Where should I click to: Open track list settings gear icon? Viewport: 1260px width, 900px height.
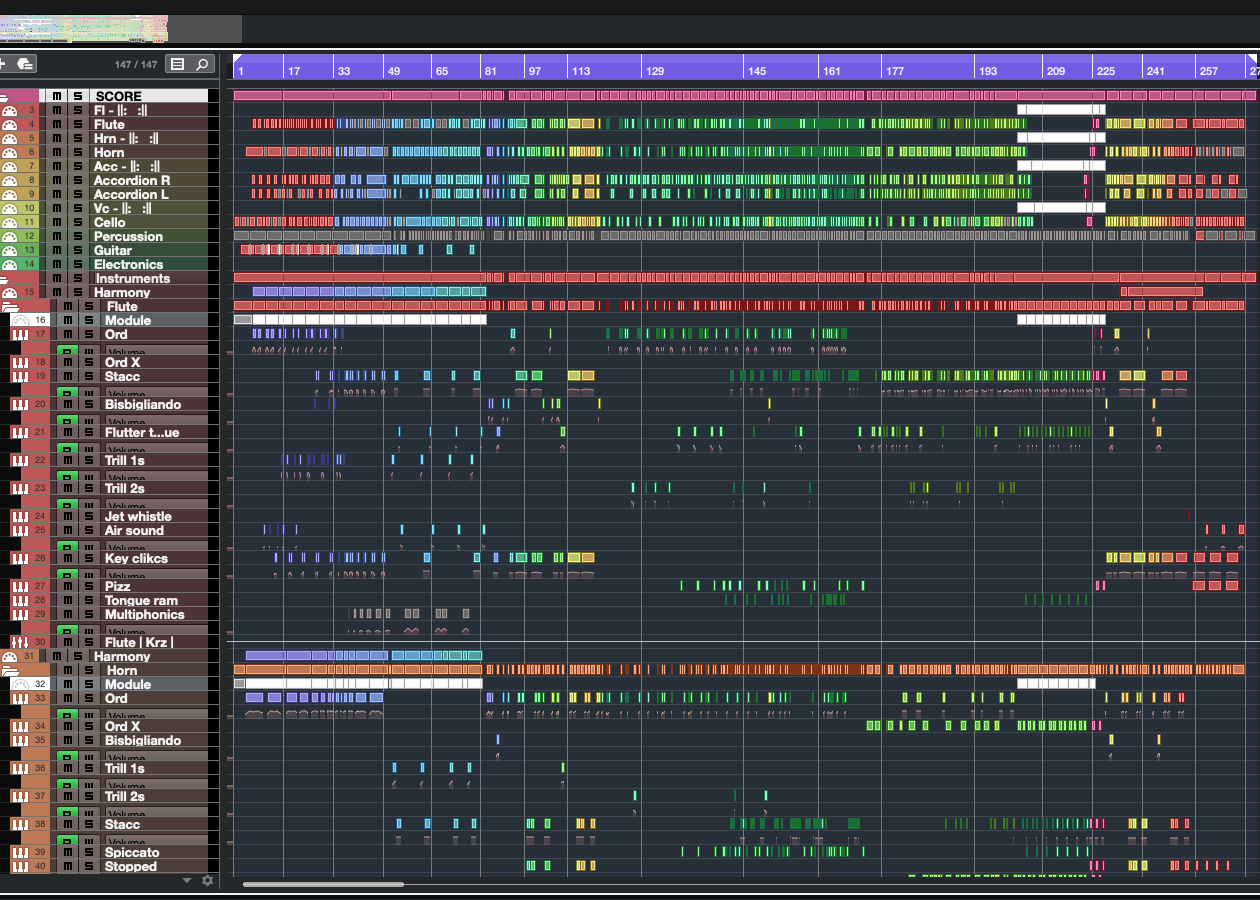coord(207,880)
